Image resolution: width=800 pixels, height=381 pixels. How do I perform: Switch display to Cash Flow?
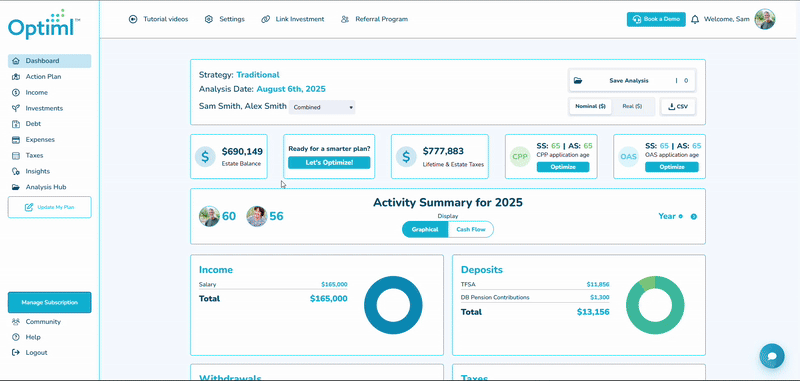coord(470,230)
